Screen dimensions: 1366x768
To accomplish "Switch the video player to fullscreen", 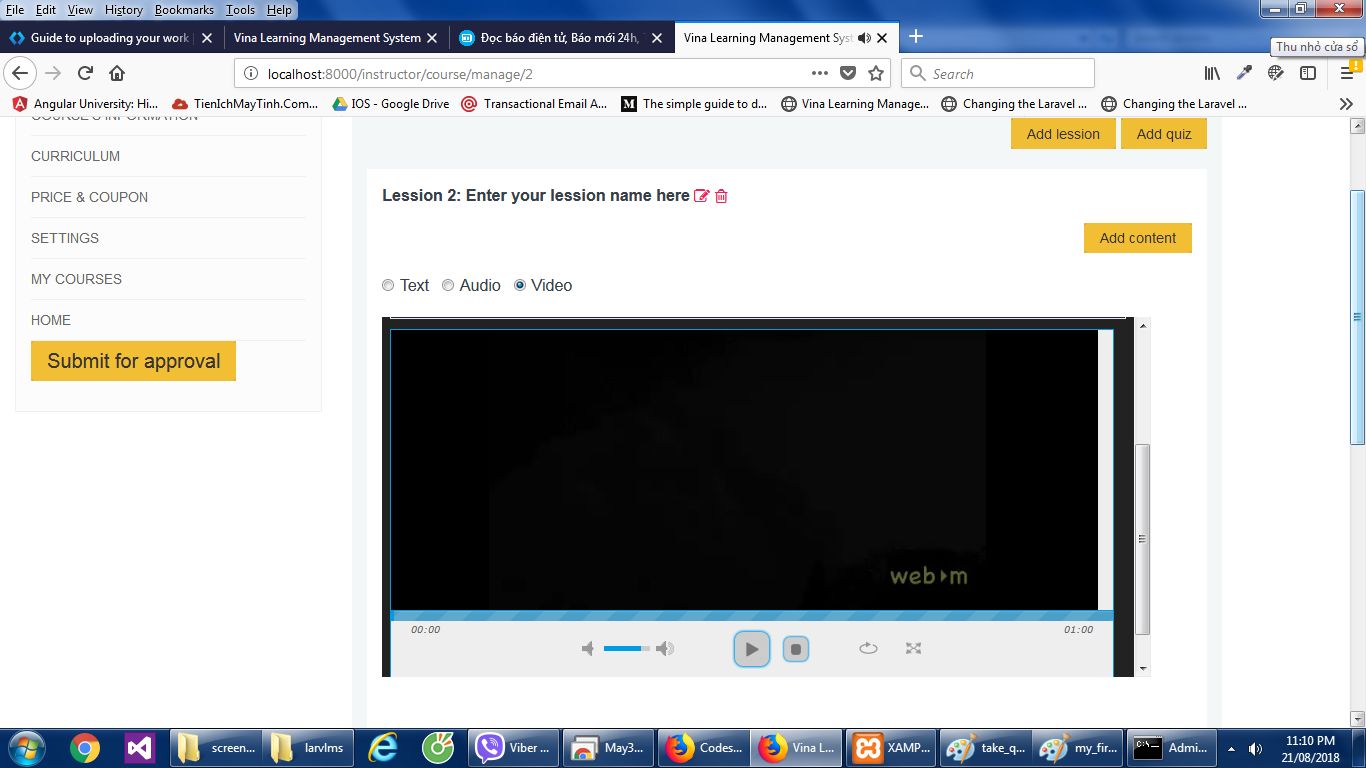I will (913, 649).
